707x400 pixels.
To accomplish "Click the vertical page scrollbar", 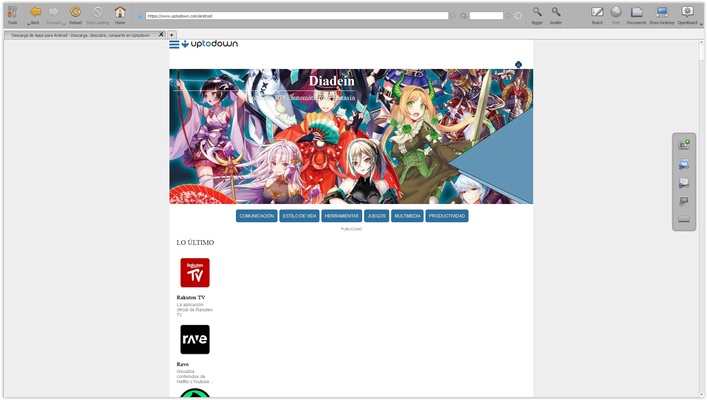I will pos(701,218).
